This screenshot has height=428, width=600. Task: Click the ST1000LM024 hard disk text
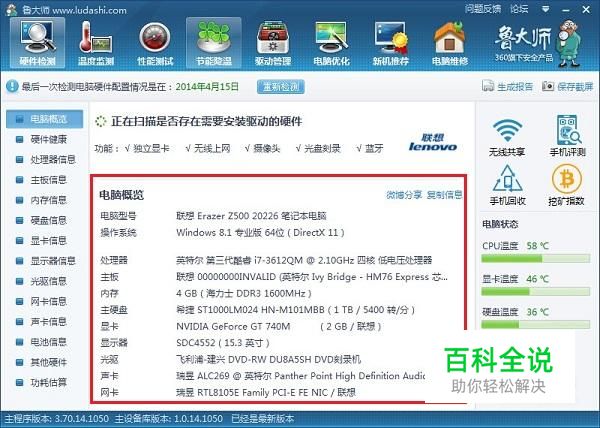coord(295,310)
